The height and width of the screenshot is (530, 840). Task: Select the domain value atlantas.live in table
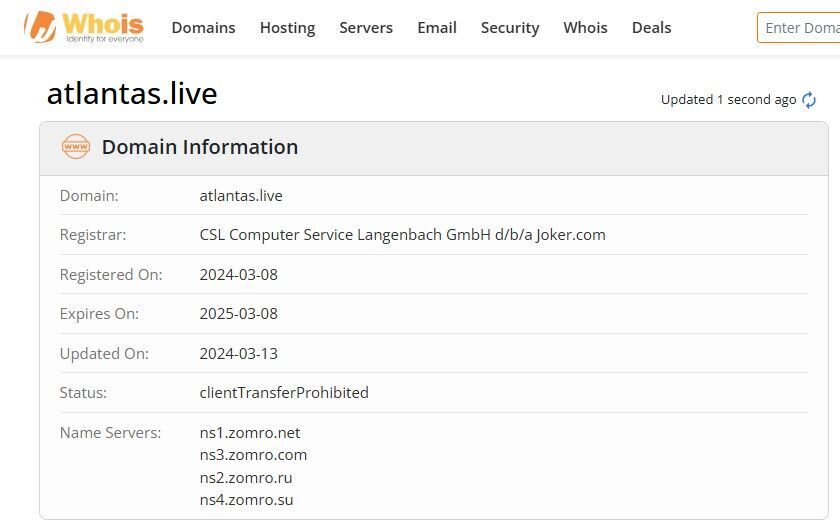pyautogui.click(x=241, y=196)
